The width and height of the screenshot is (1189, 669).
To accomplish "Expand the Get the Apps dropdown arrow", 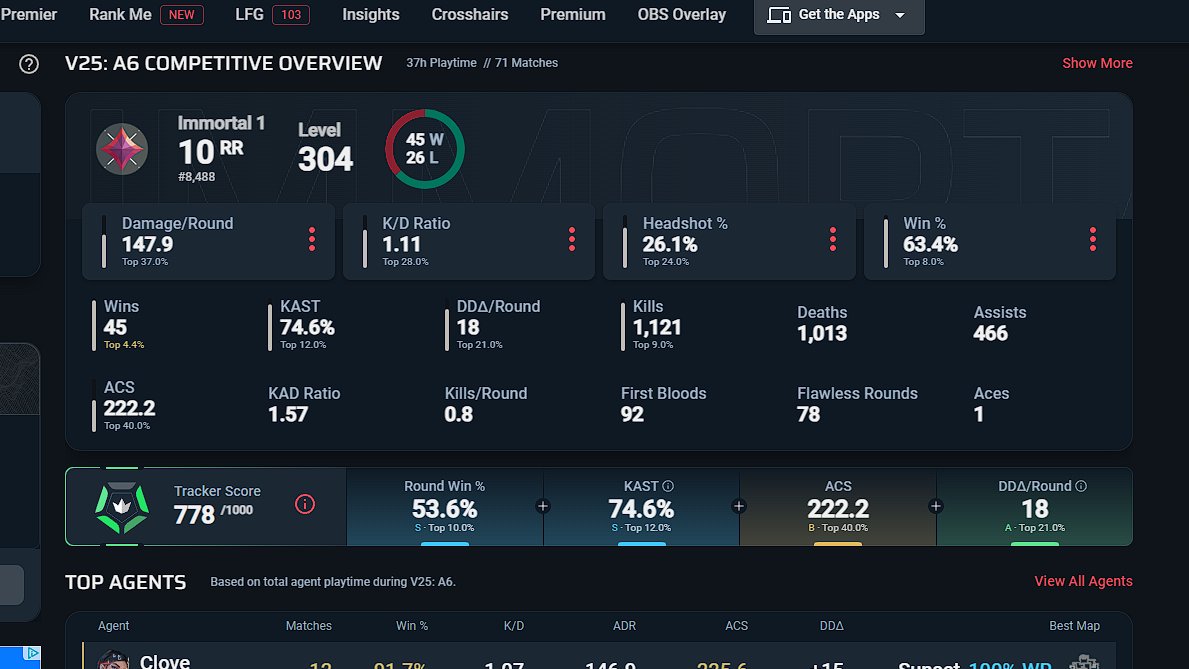I will 900,15.
